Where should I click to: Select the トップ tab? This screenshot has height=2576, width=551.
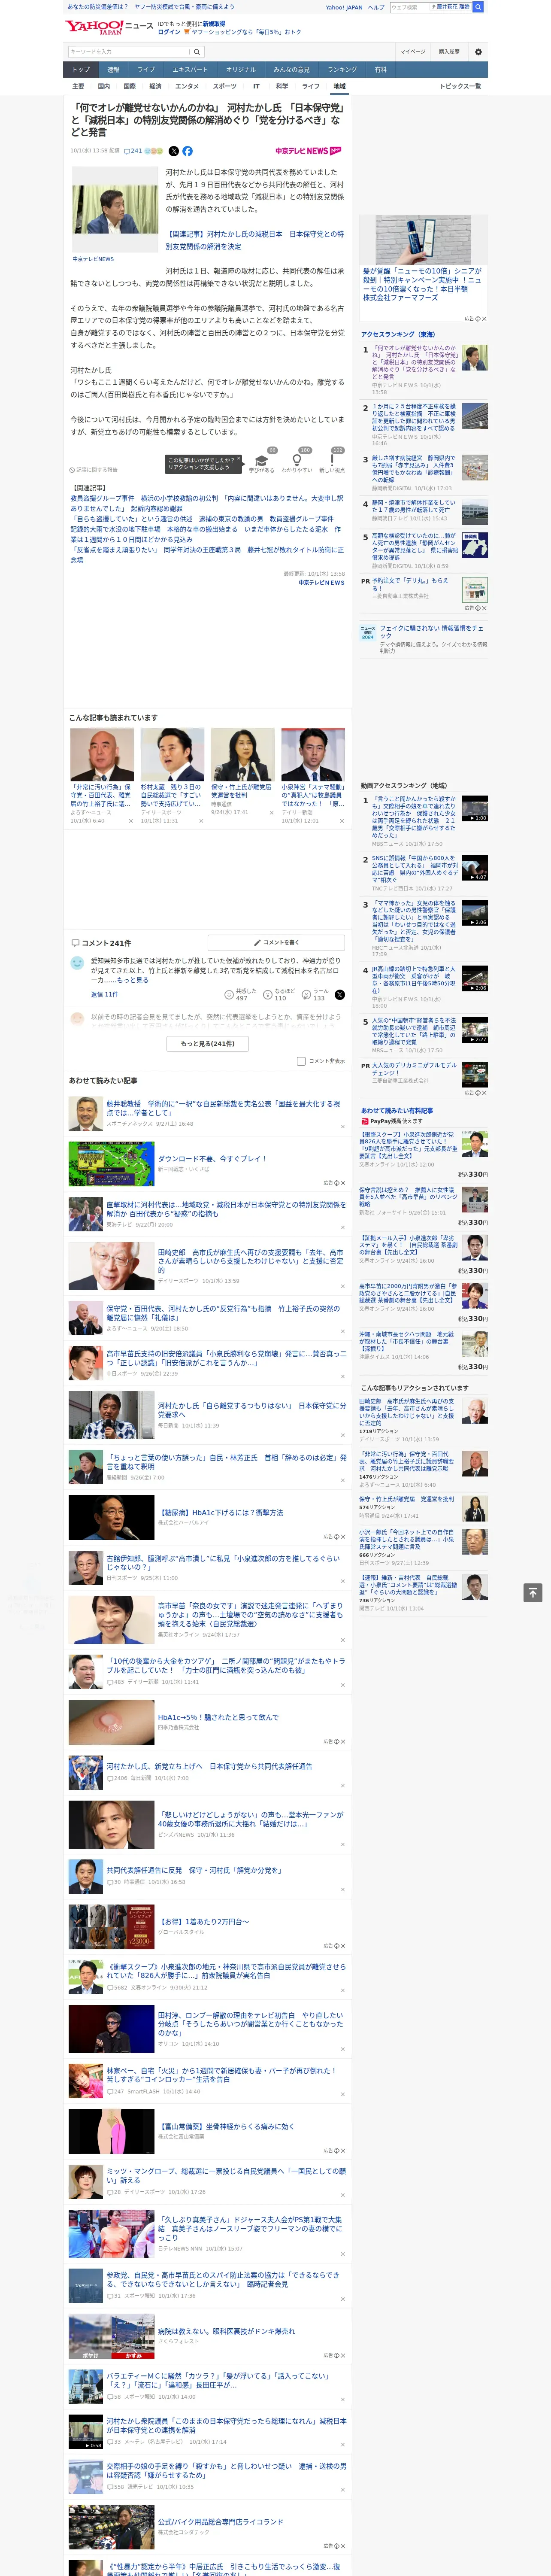(81, 70)
